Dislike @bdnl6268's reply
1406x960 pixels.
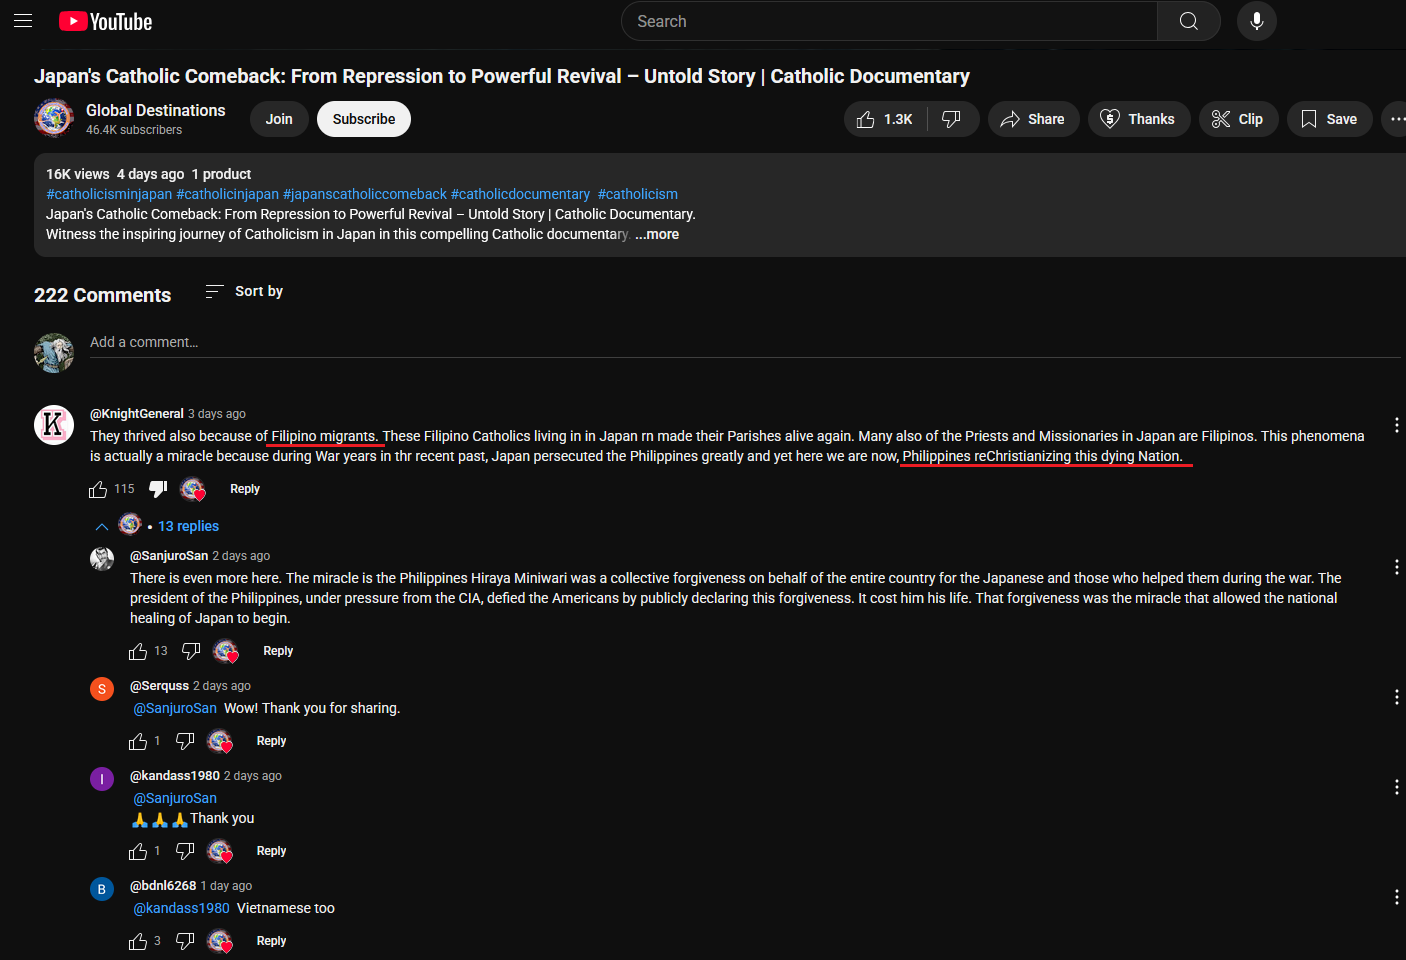pos(185,941)
